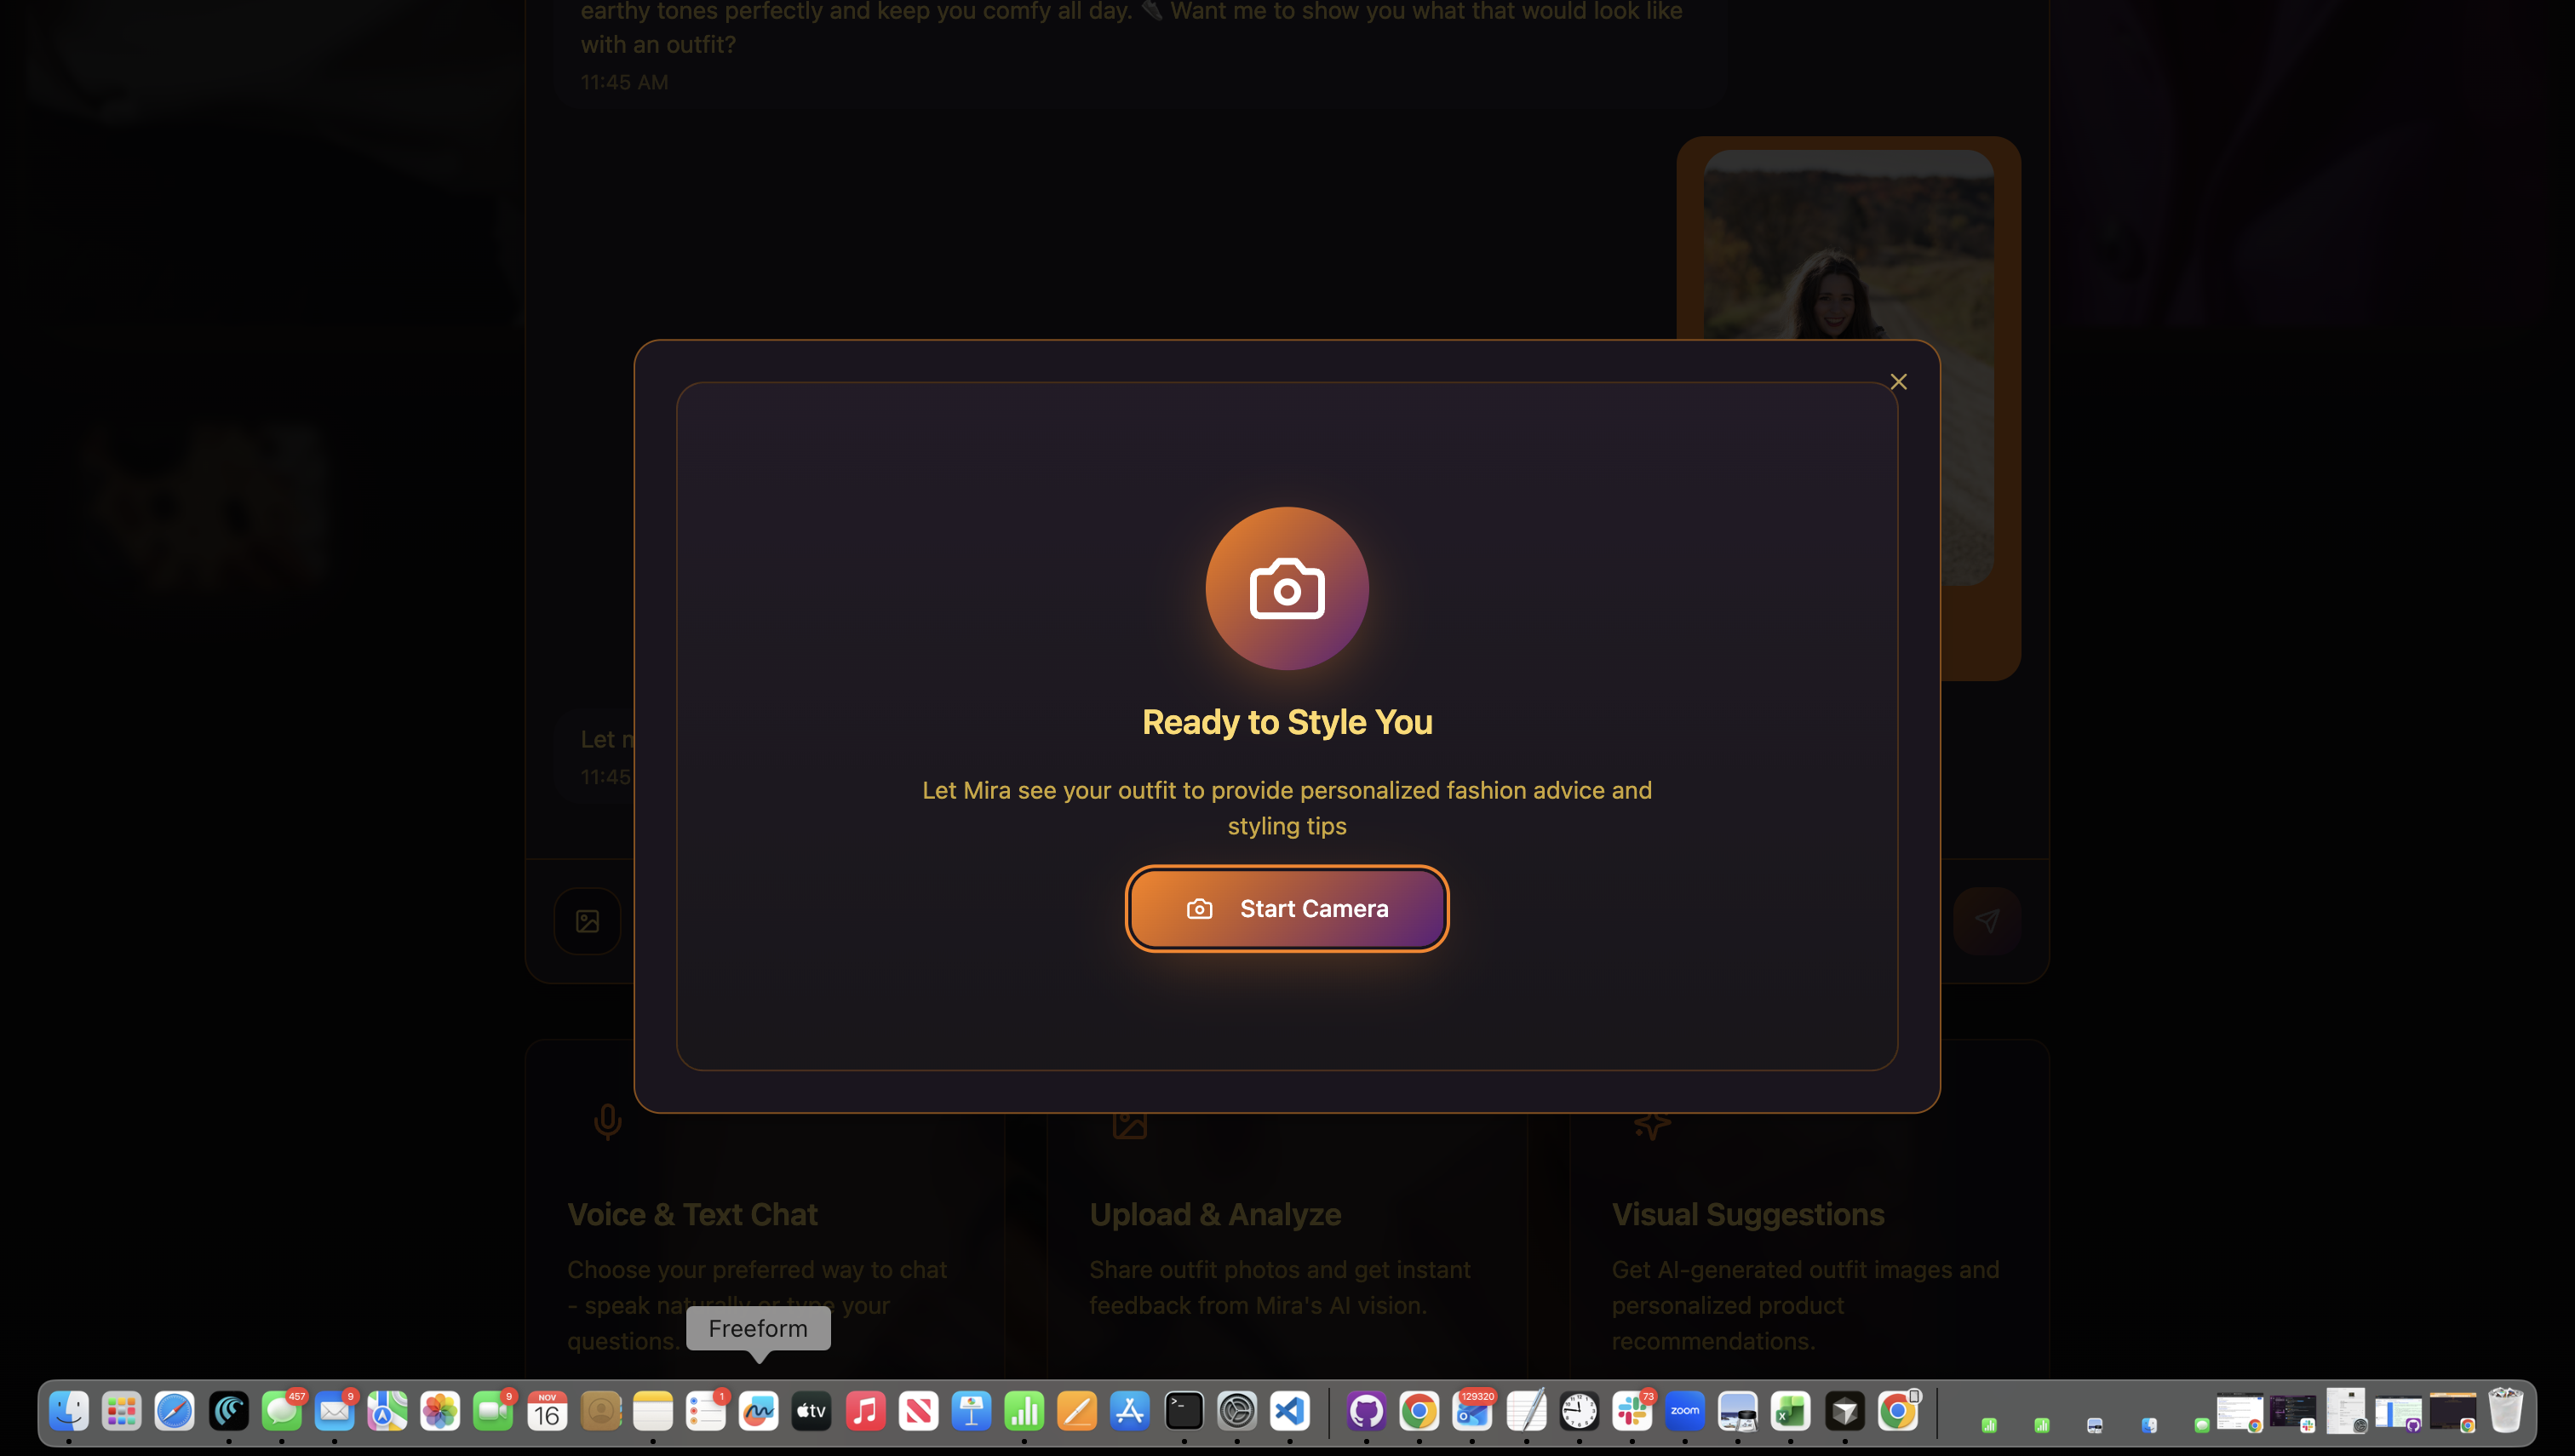Open Finder from the dock
This screenshot has height=1456, width=2575.
[x=69, y=1411]
